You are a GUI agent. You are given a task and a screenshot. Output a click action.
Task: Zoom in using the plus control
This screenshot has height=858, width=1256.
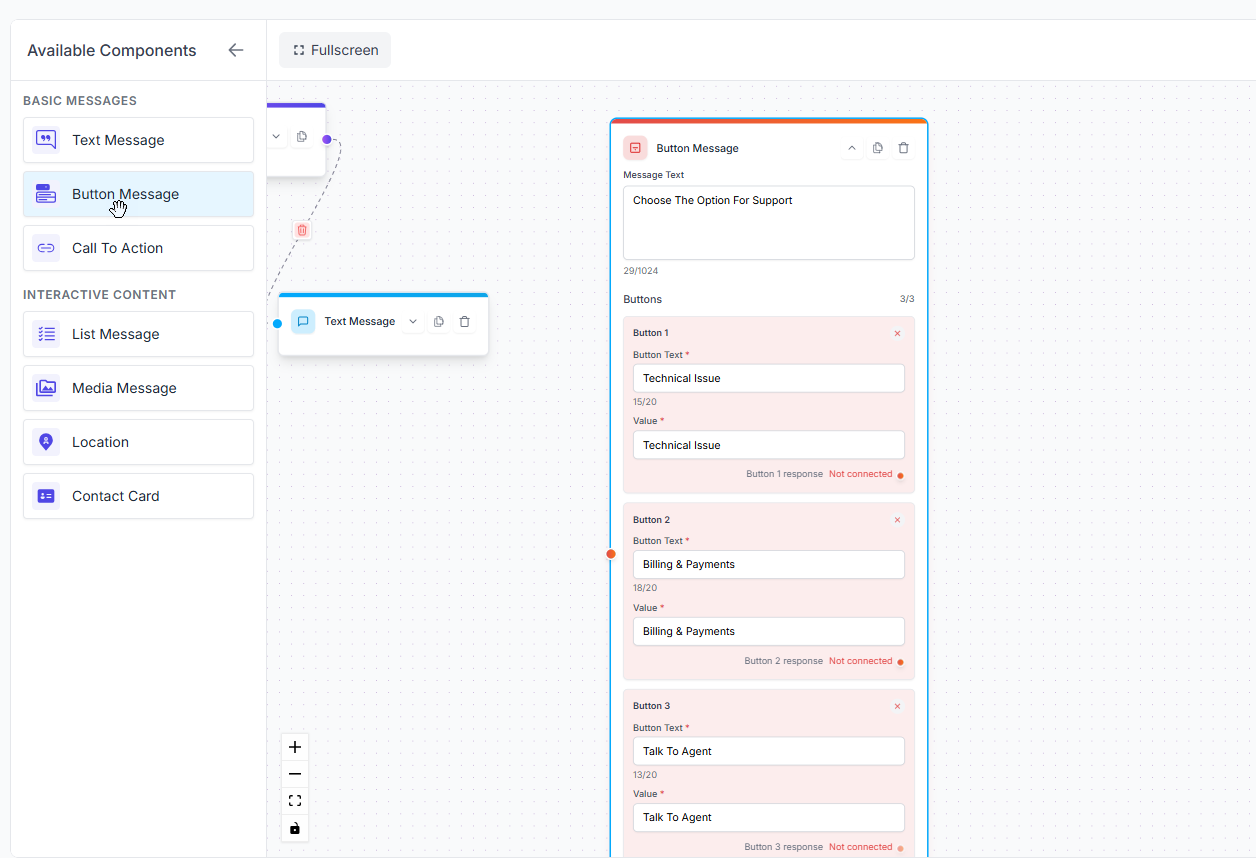pos(295,746)
